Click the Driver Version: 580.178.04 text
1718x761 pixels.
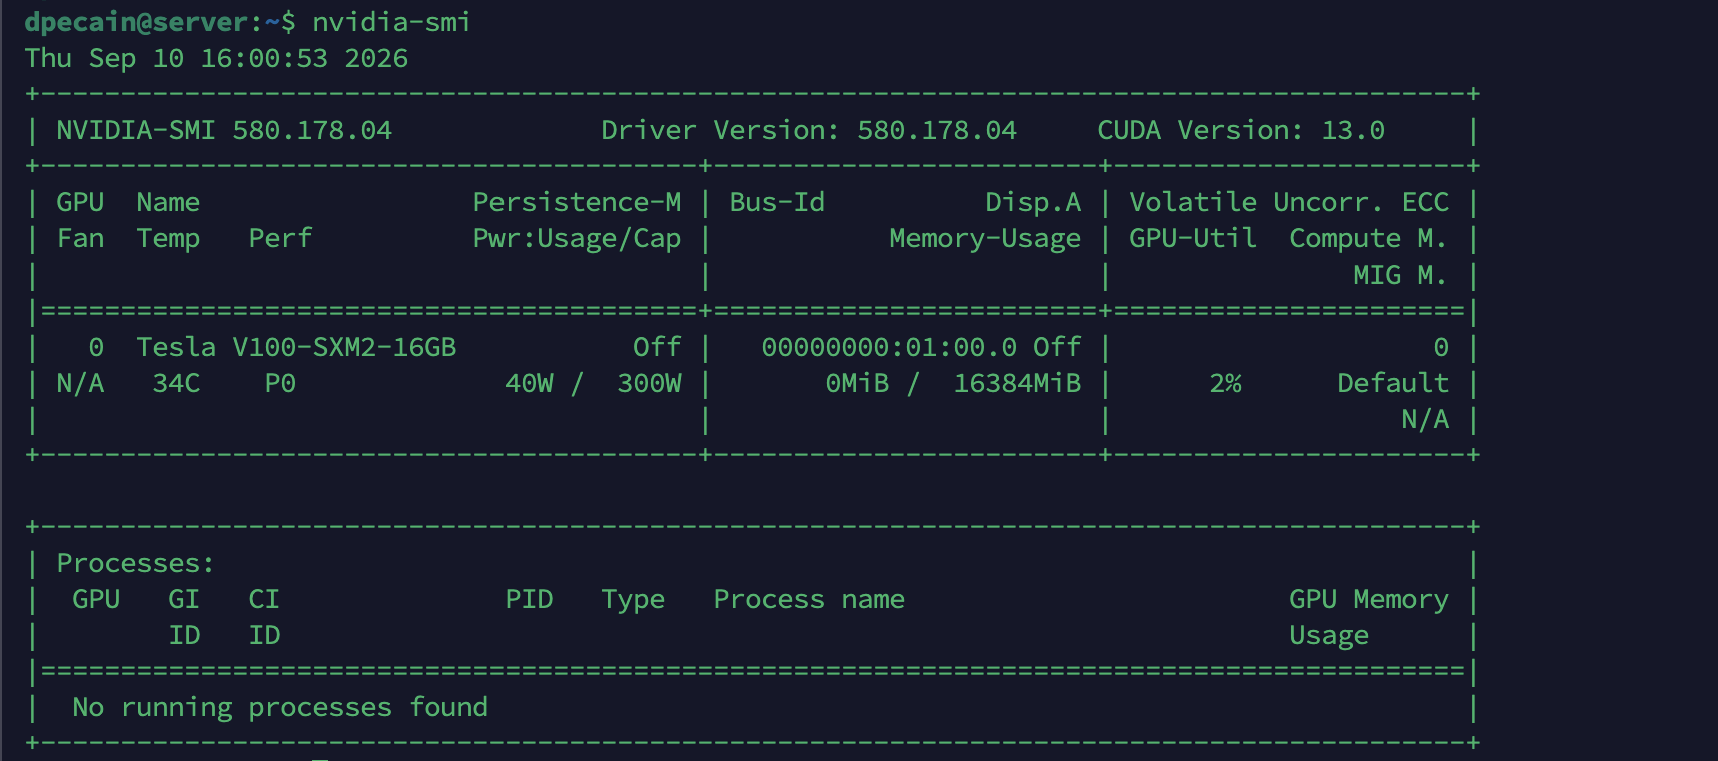[809, 130]
